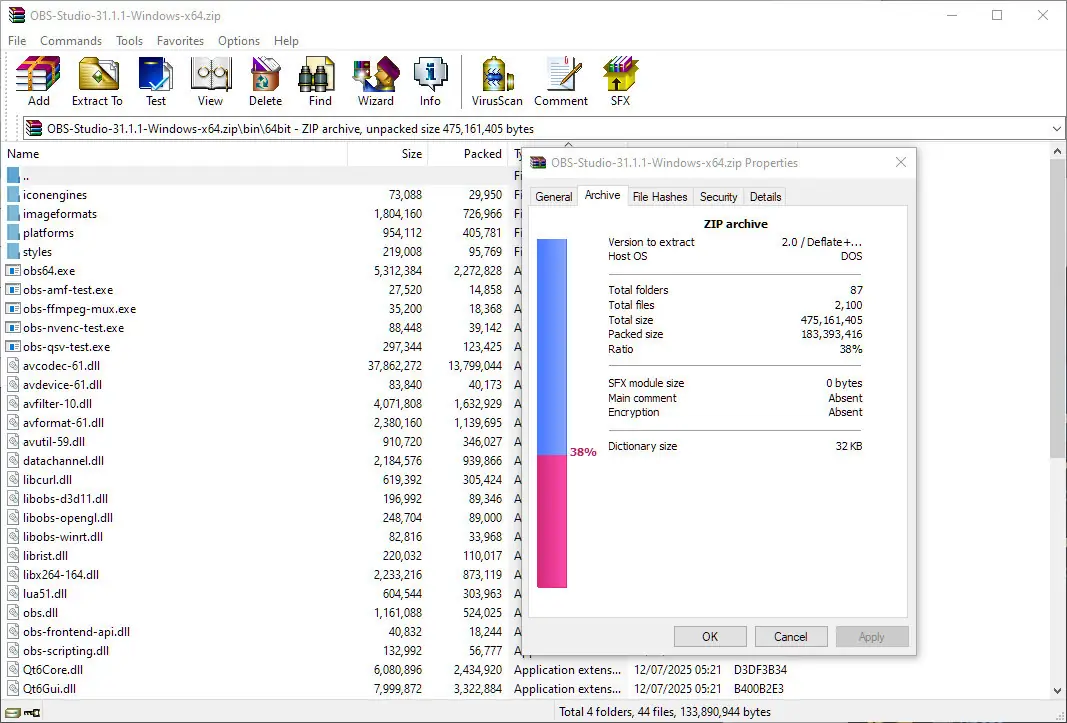Switch to the General tab in Properties
The image size is (1067, 723).
pos(553,197)
